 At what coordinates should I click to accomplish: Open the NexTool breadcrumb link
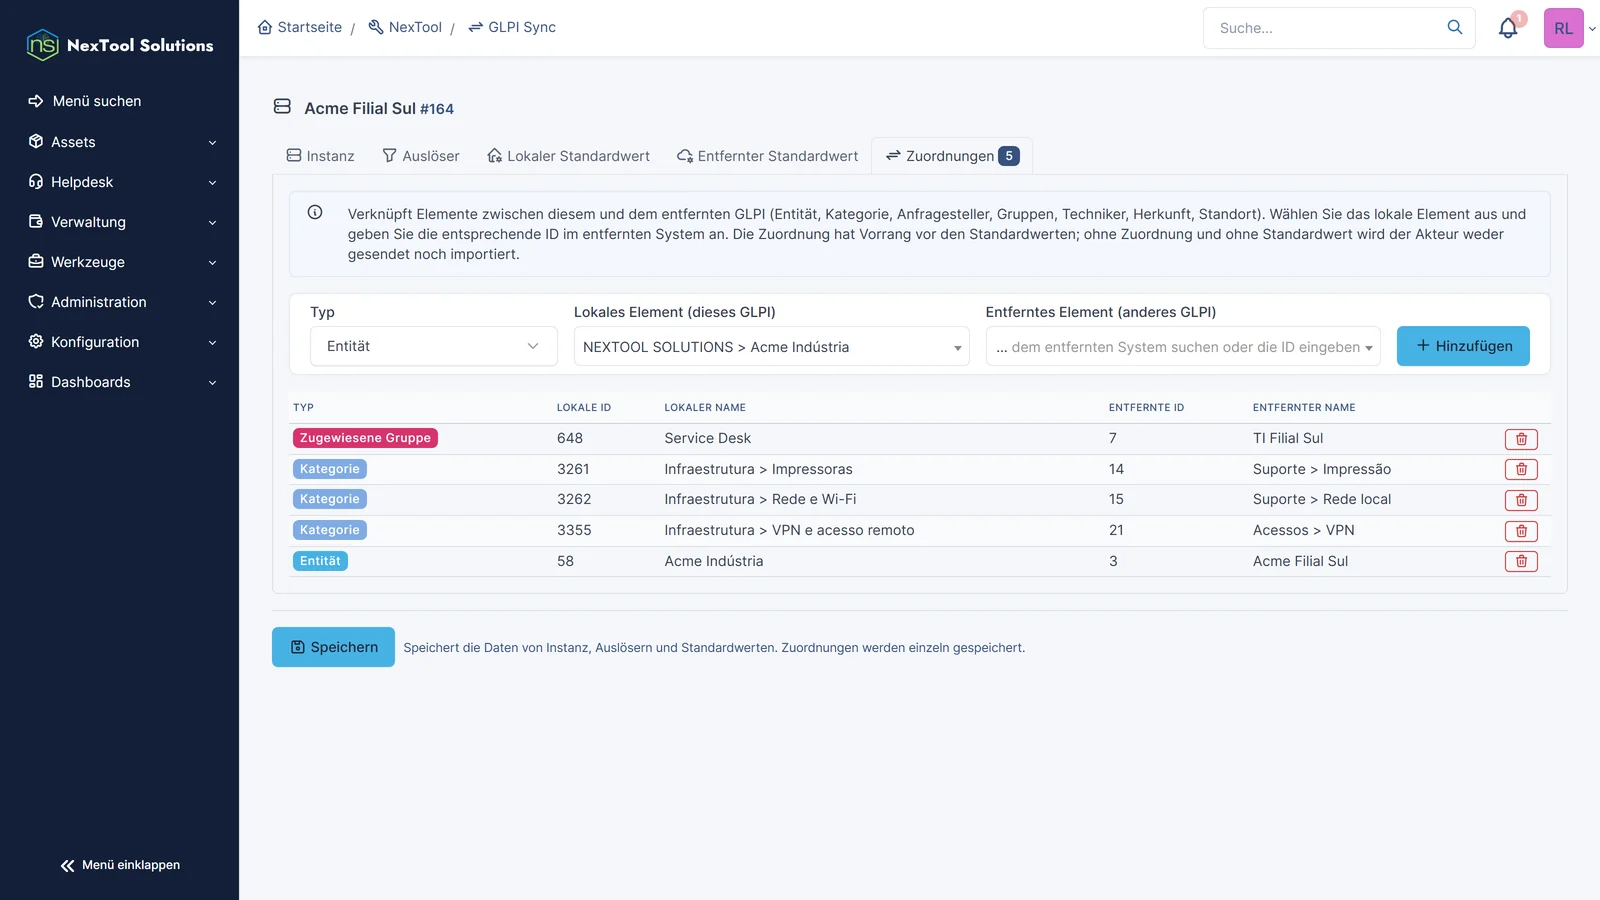click(405, 27)
